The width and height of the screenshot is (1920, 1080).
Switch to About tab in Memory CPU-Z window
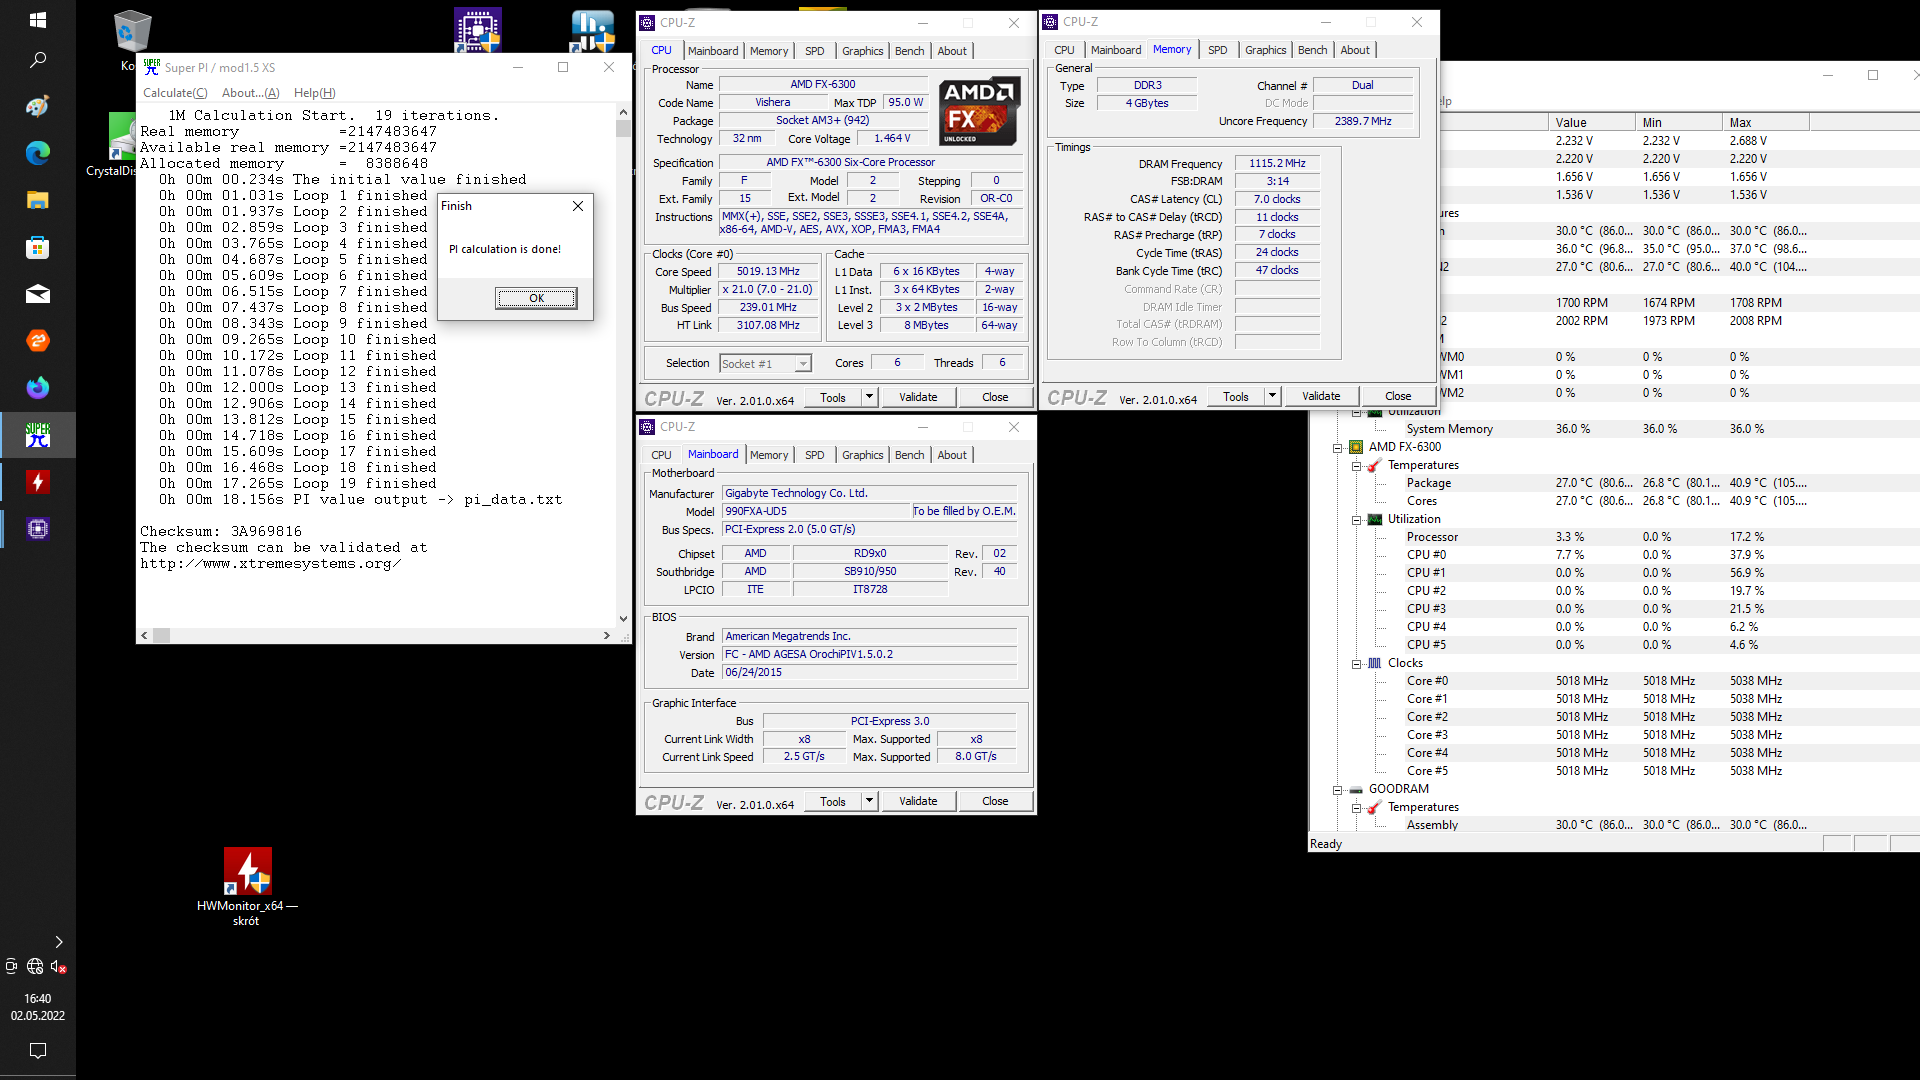coord(1355,50)
